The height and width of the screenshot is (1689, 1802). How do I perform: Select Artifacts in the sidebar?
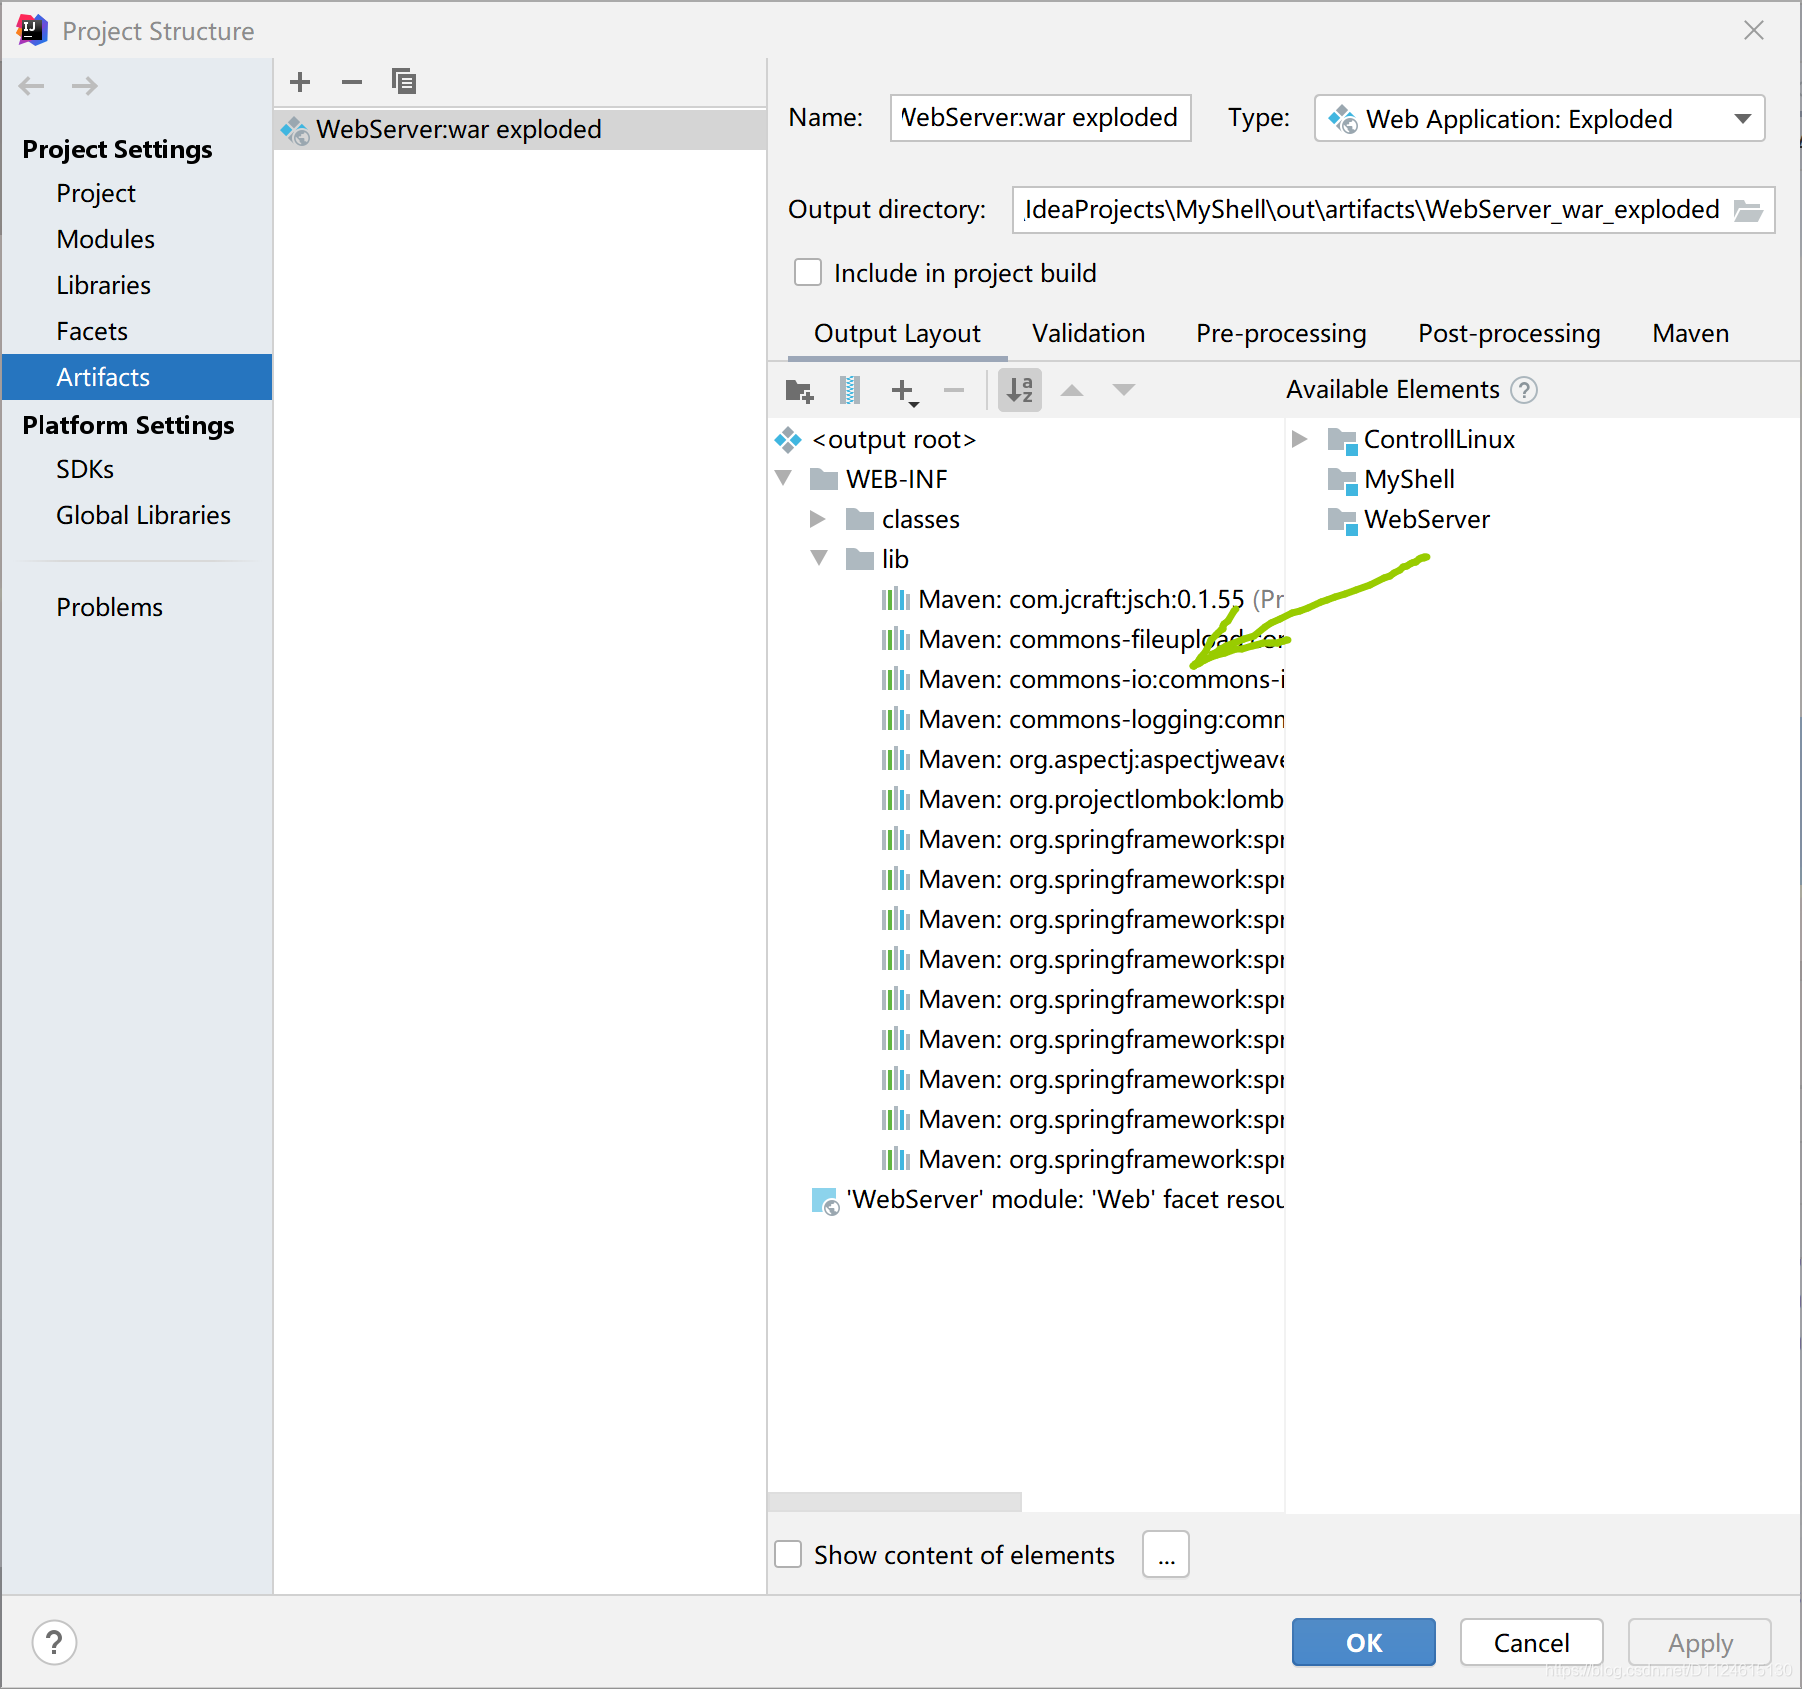coord(137,377)
